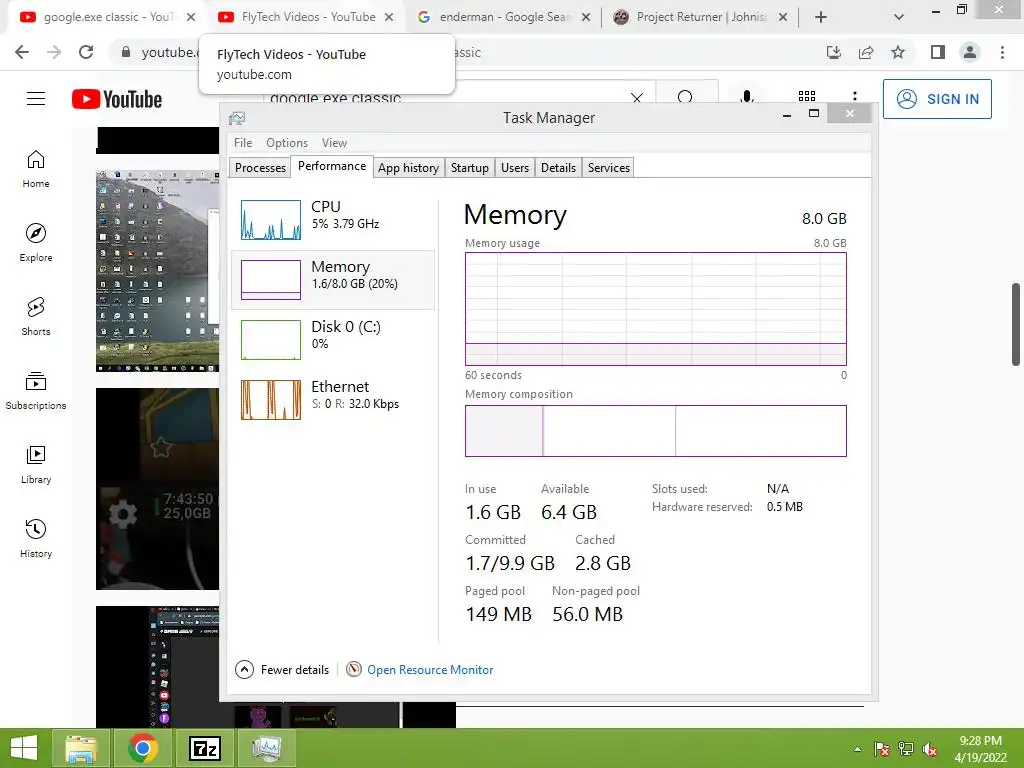Open Windows Start button
Screen dimensions: 1024x768
[24, 748]
